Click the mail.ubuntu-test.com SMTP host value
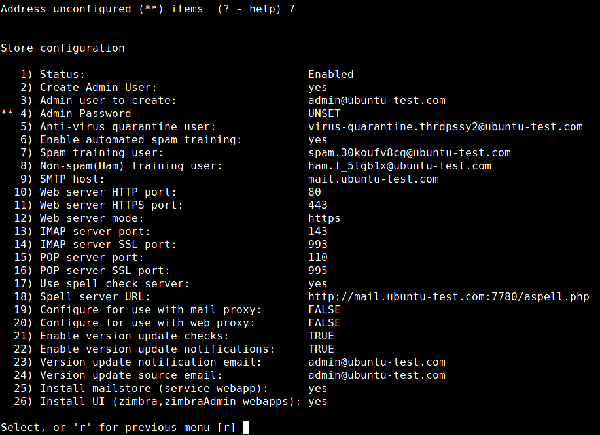Viewport: 600px width, 435px height. tap(373, 179)
